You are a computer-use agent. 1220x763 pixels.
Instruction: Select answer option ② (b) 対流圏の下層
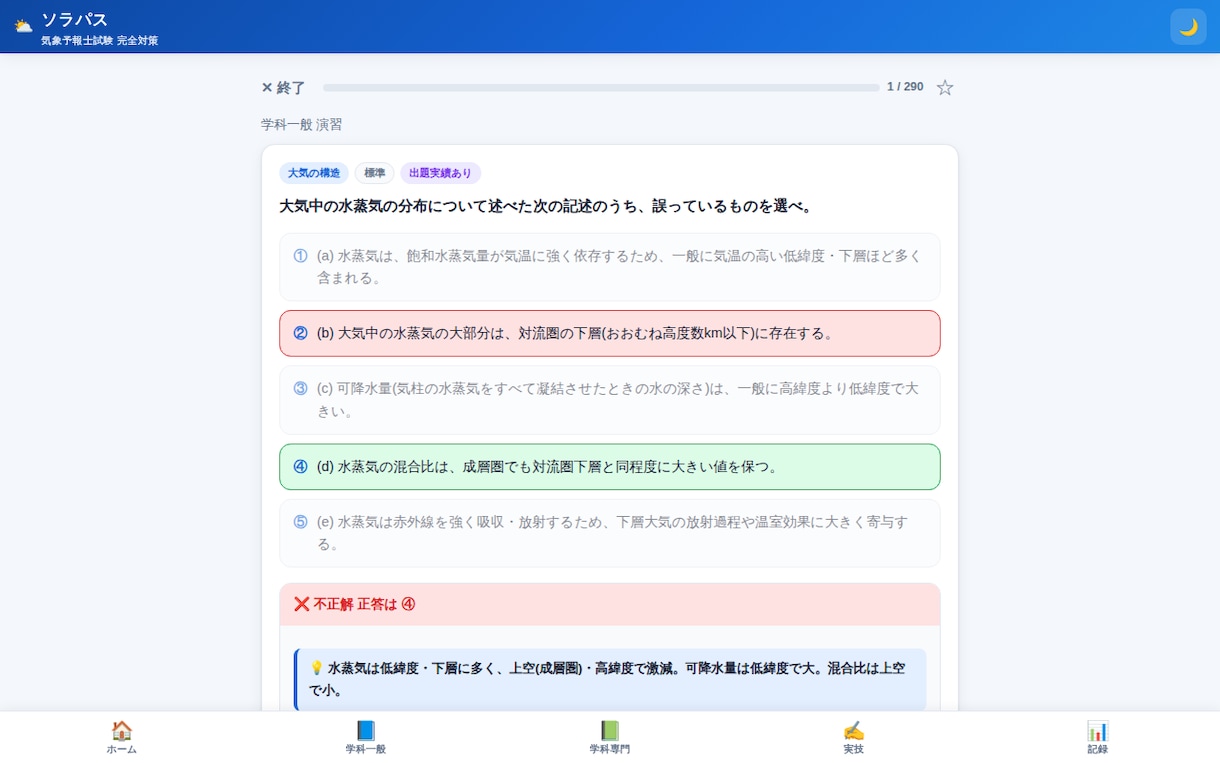610,333
